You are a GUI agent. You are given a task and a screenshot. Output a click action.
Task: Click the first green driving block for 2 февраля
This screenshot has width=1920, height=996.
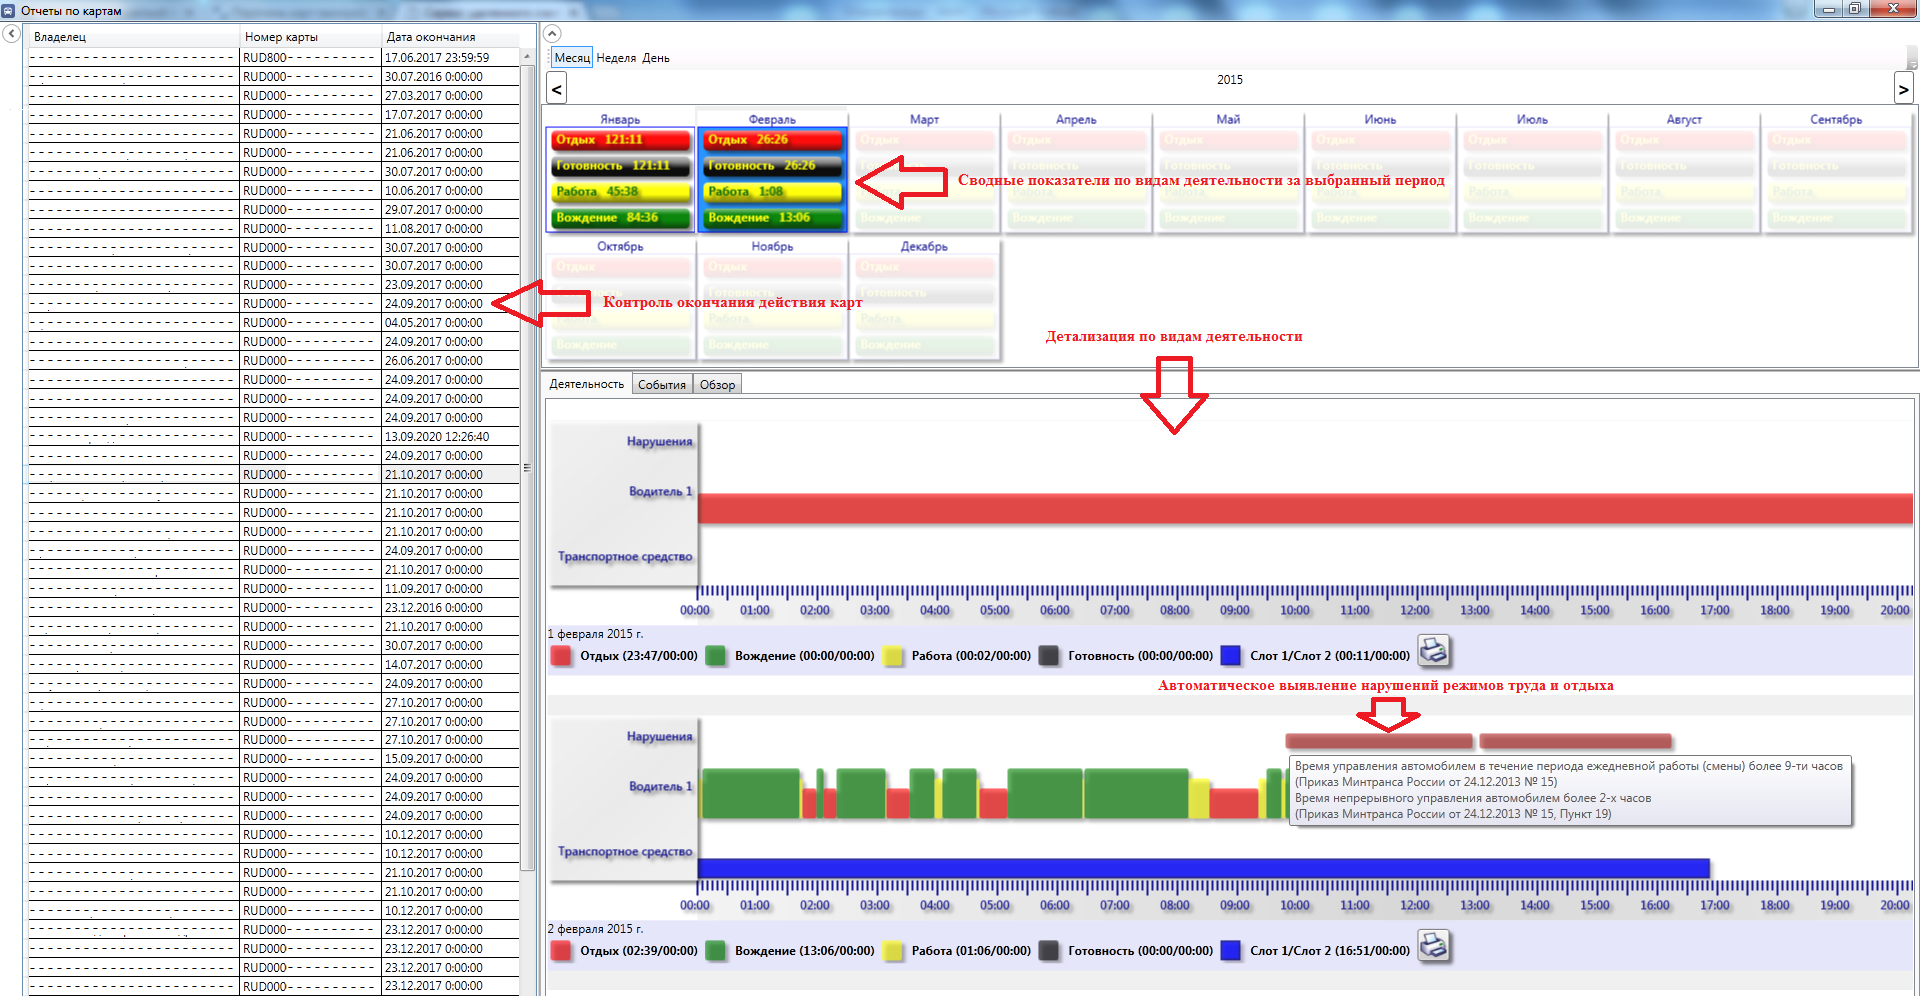point(751,793)
